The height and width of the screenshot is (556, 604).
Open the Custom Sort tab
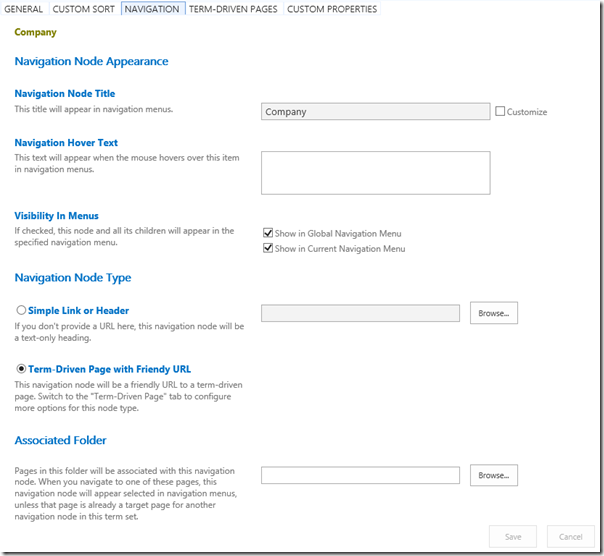(x=83, y=9)
